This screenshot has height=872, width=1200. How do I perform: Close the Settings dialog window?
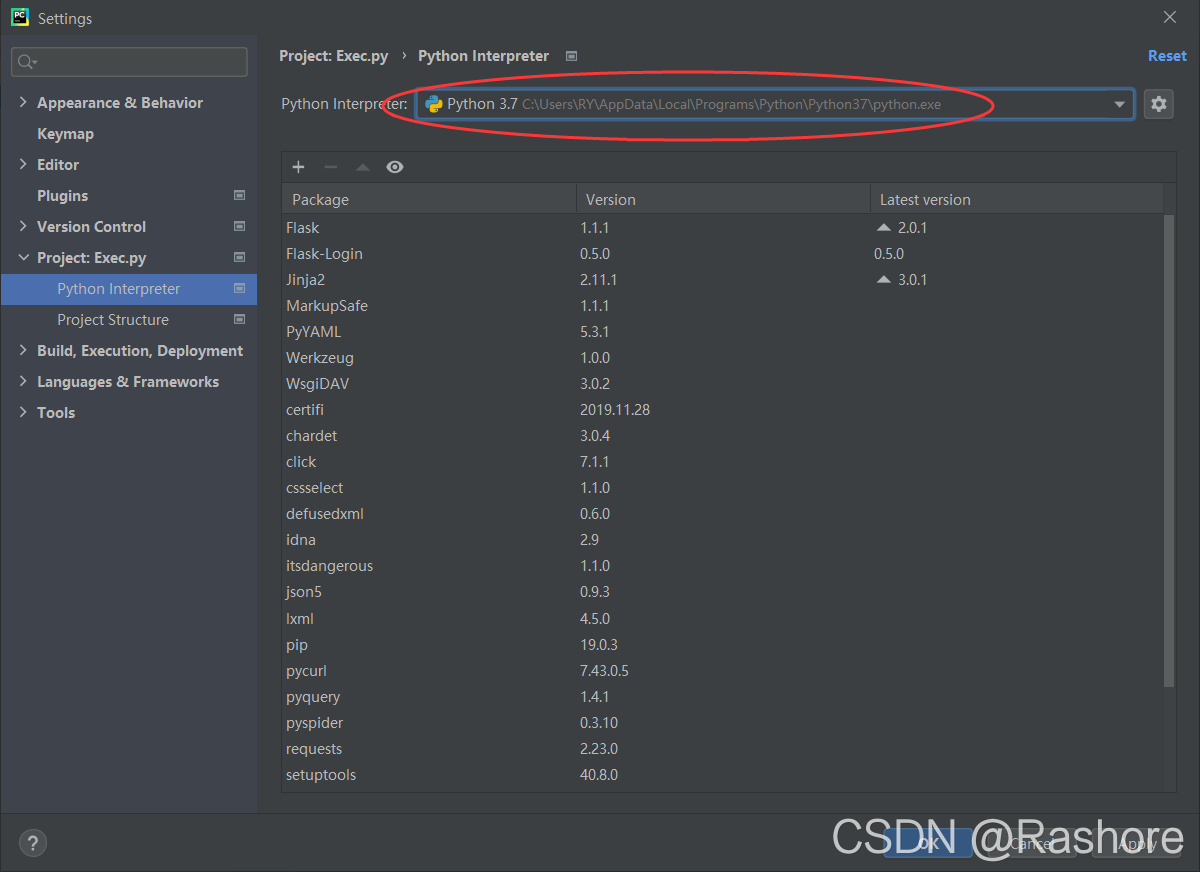coord(1170,17)
